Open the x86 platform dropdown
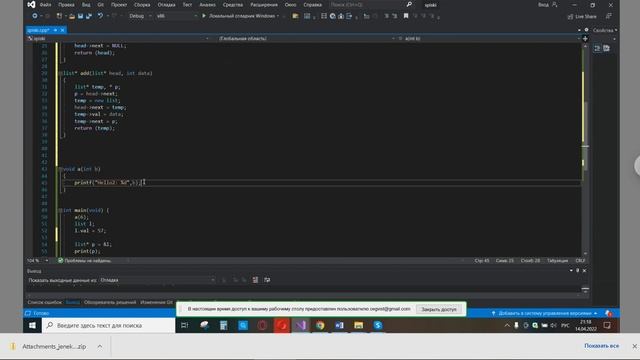640x360 pixels. (x=176, y=16)
